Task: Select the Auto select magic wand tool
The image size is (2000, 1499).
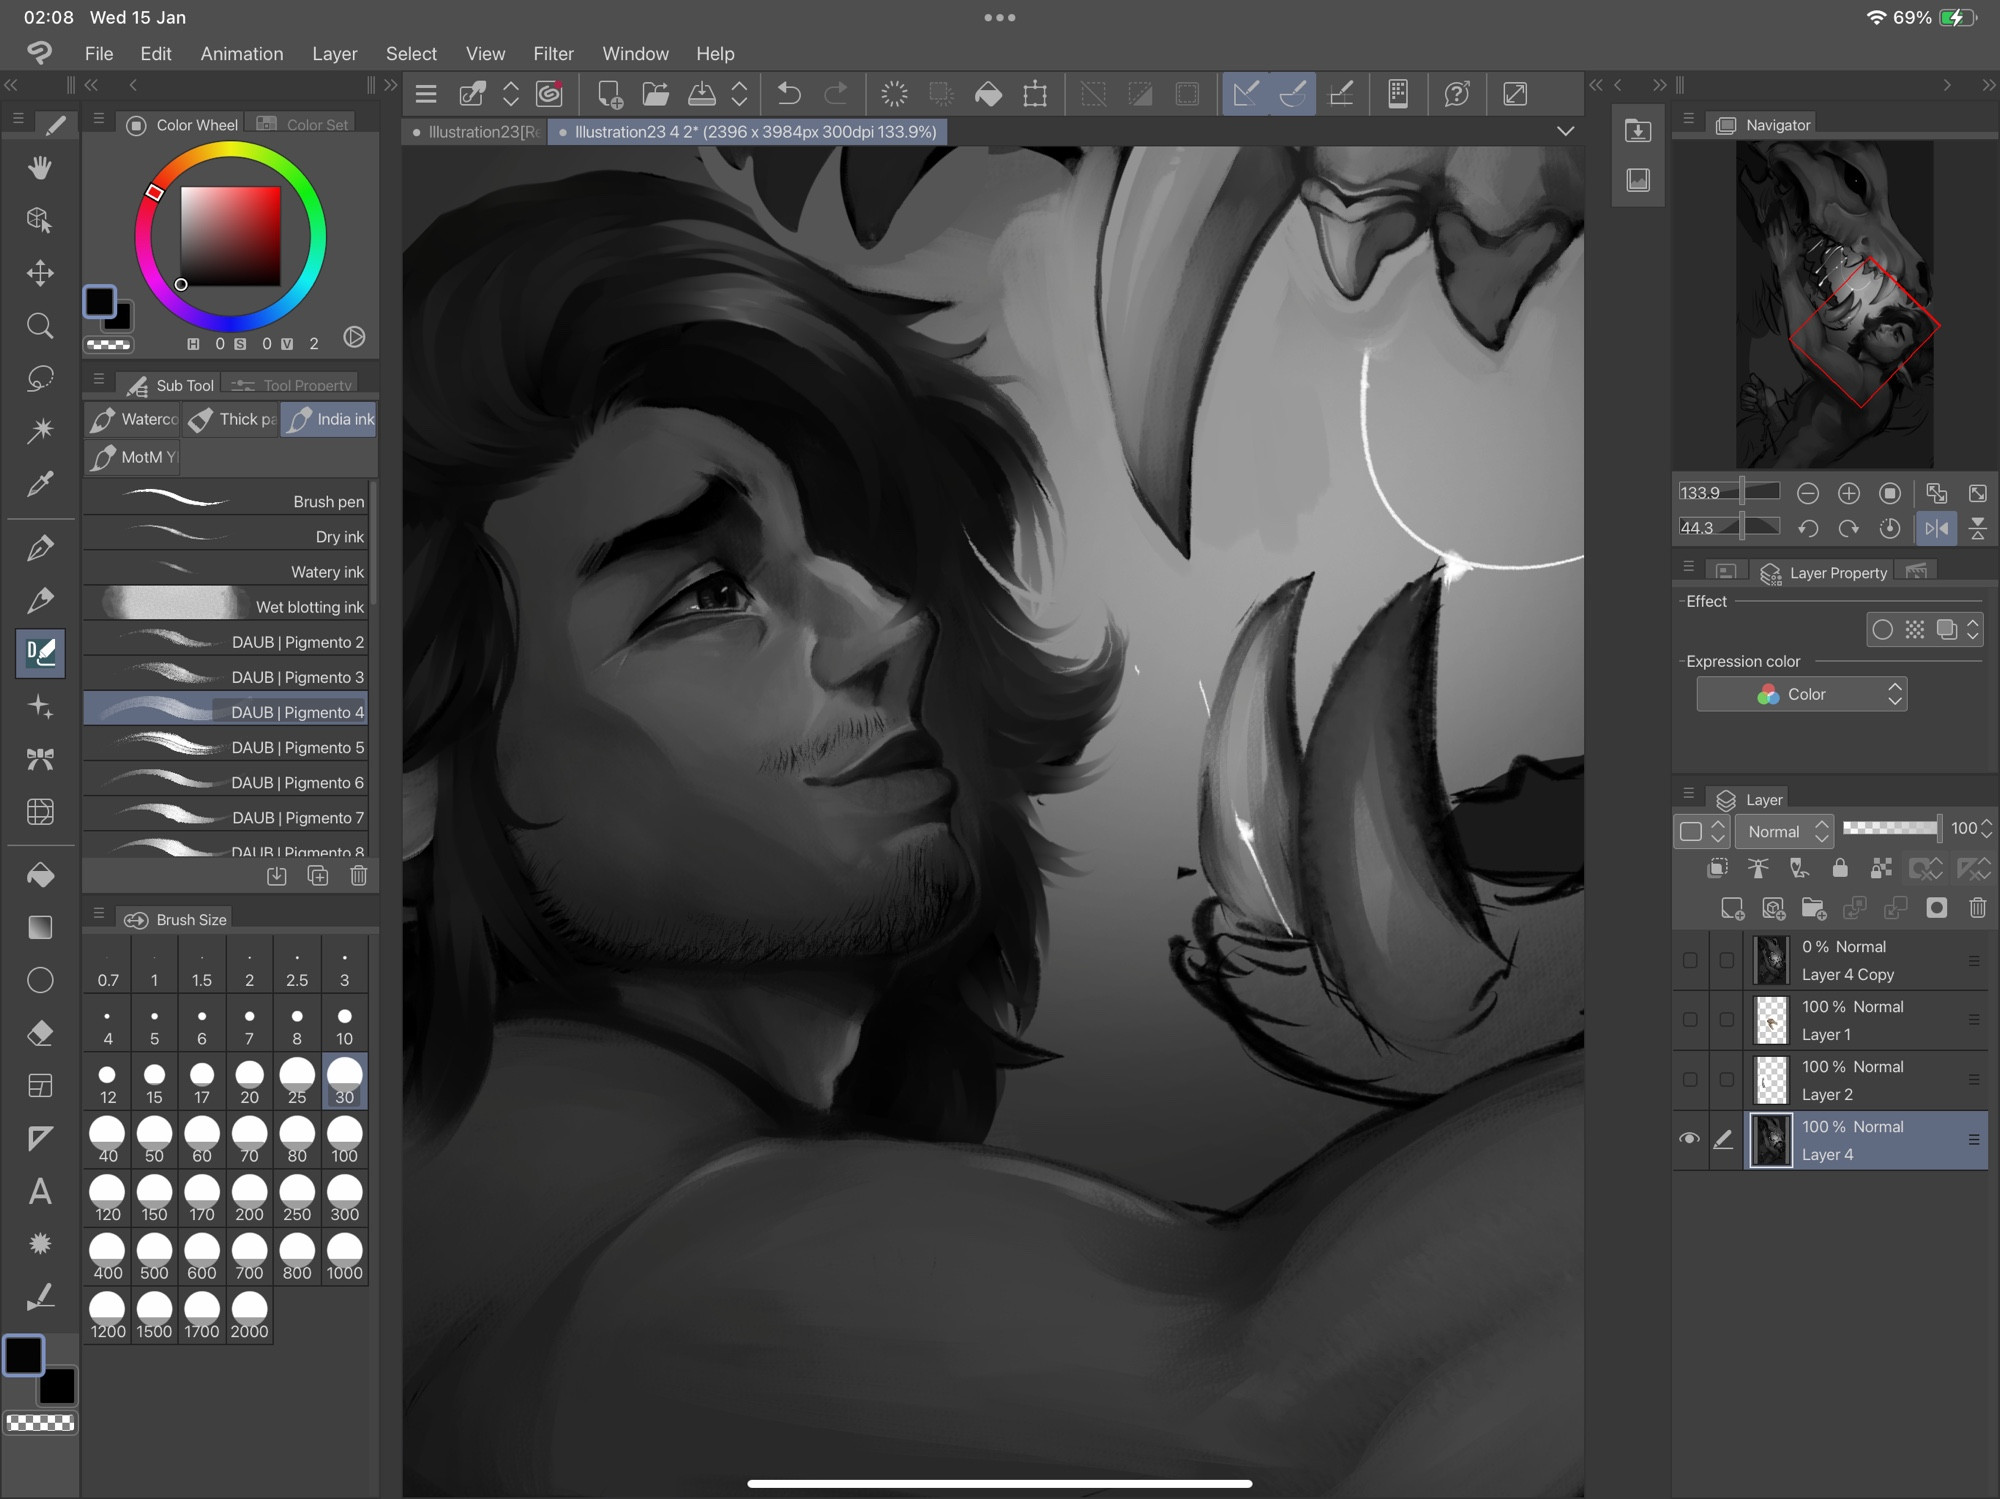Action: coord(40,431)
